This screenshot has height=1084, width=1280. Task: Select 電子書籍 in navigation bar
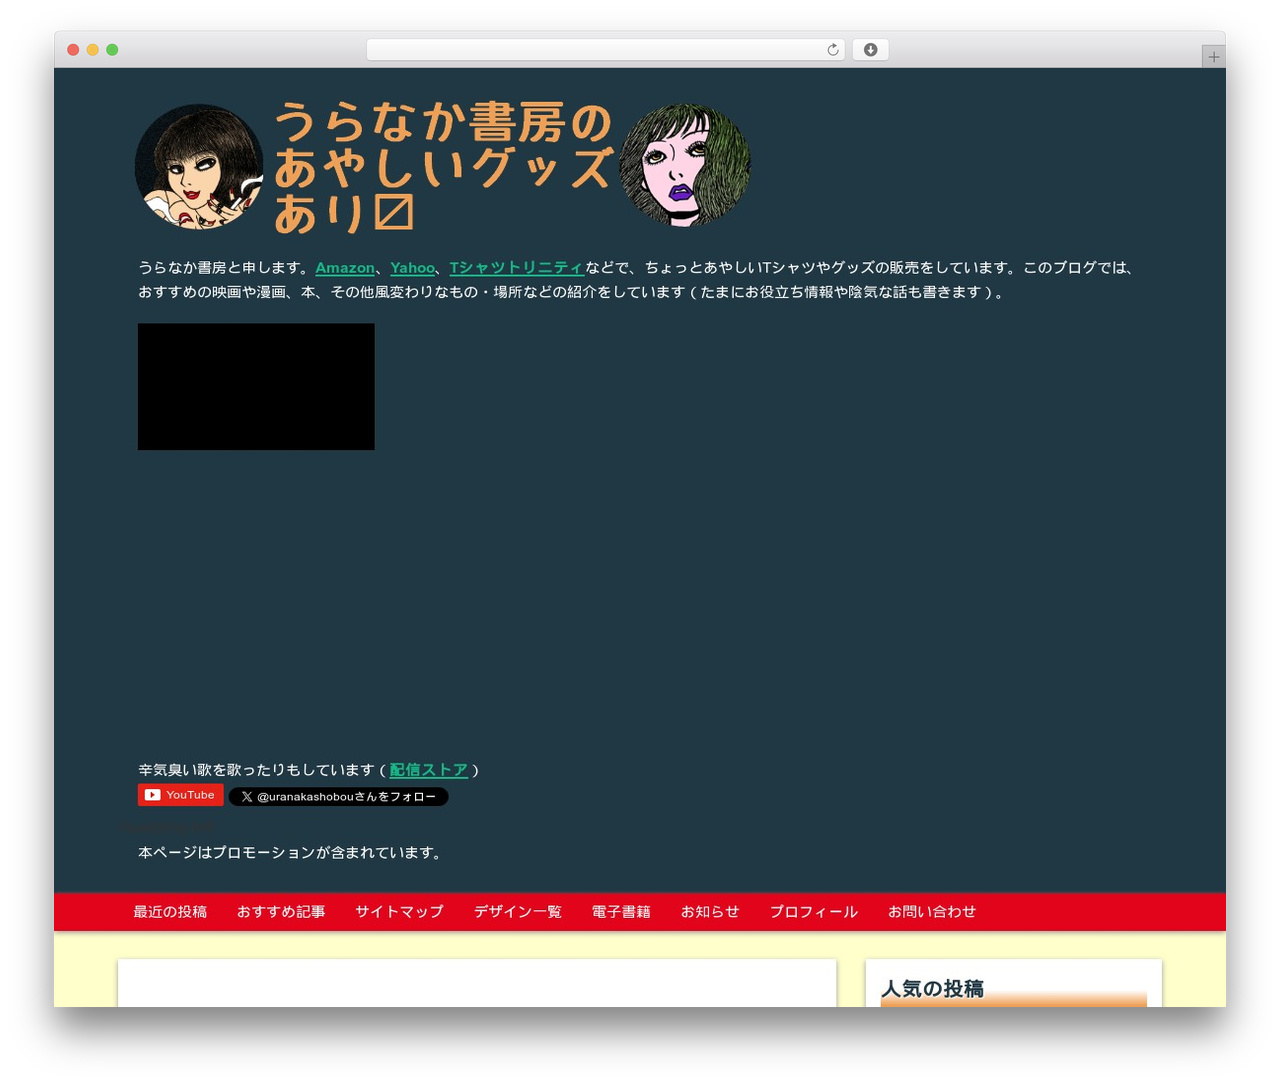pos(621,912)
